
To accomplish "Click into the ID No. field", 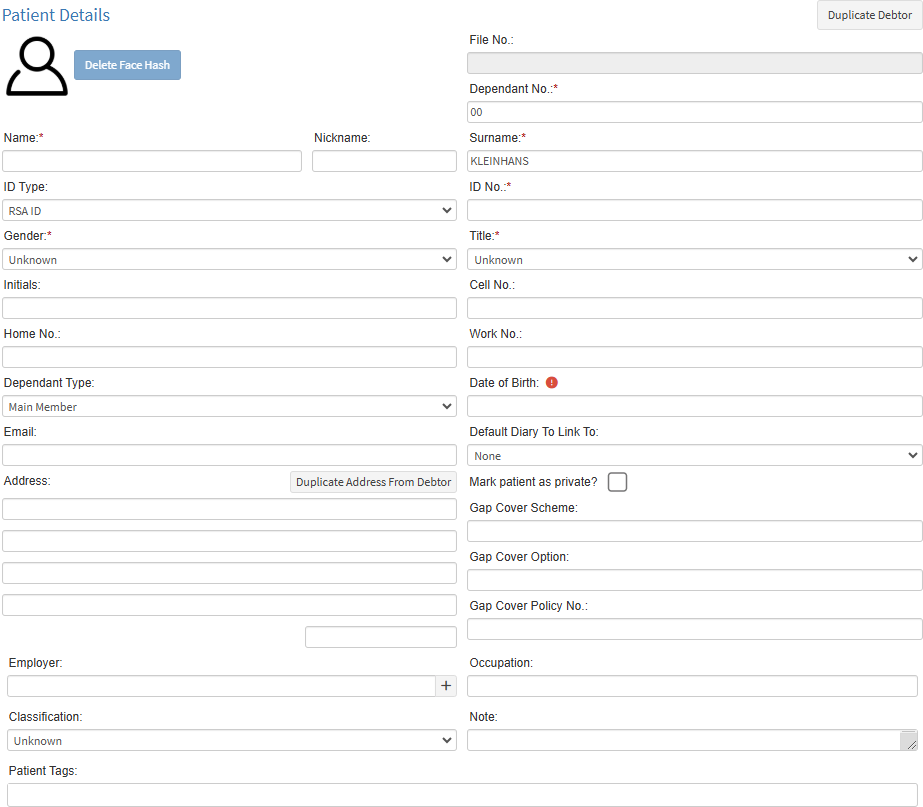I will coord(694,210).
